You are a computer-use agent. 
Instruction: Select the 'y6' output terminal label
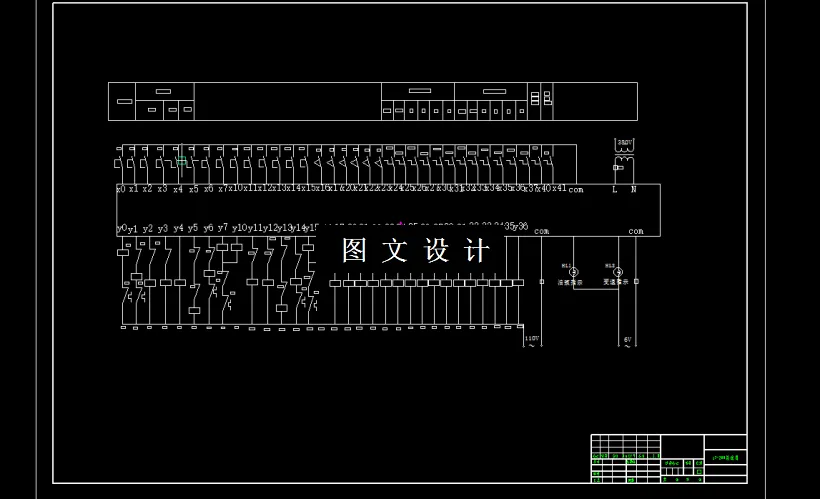coord(208,229)
